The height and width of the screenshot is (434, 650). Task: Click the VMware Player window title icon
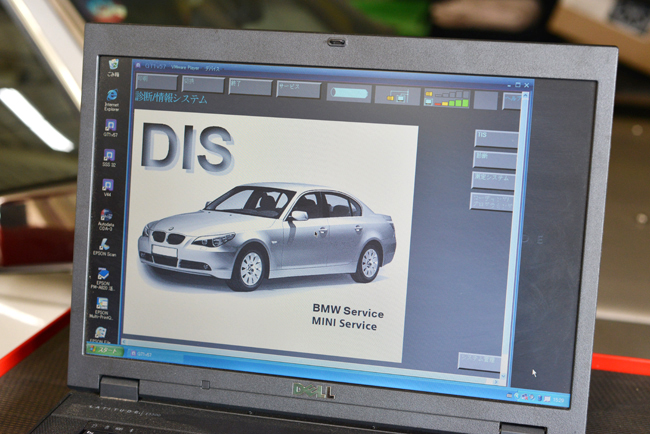[138, 65]
